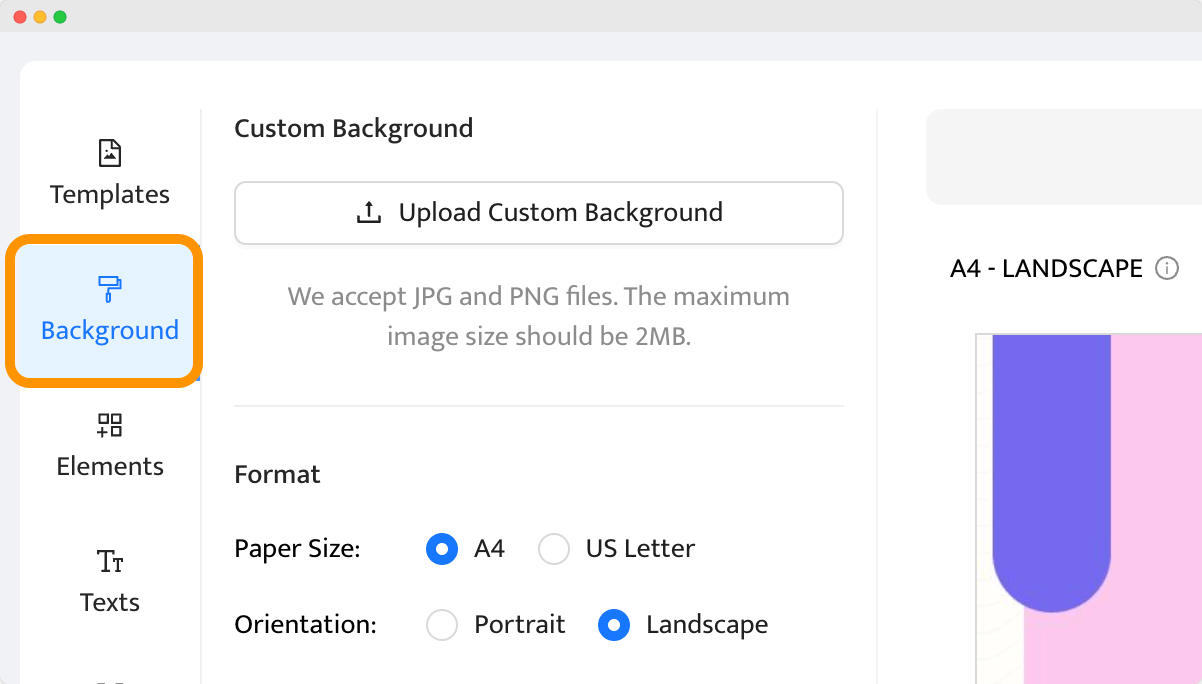
Task: Maximize the window with green button
Action: [60, 17]
